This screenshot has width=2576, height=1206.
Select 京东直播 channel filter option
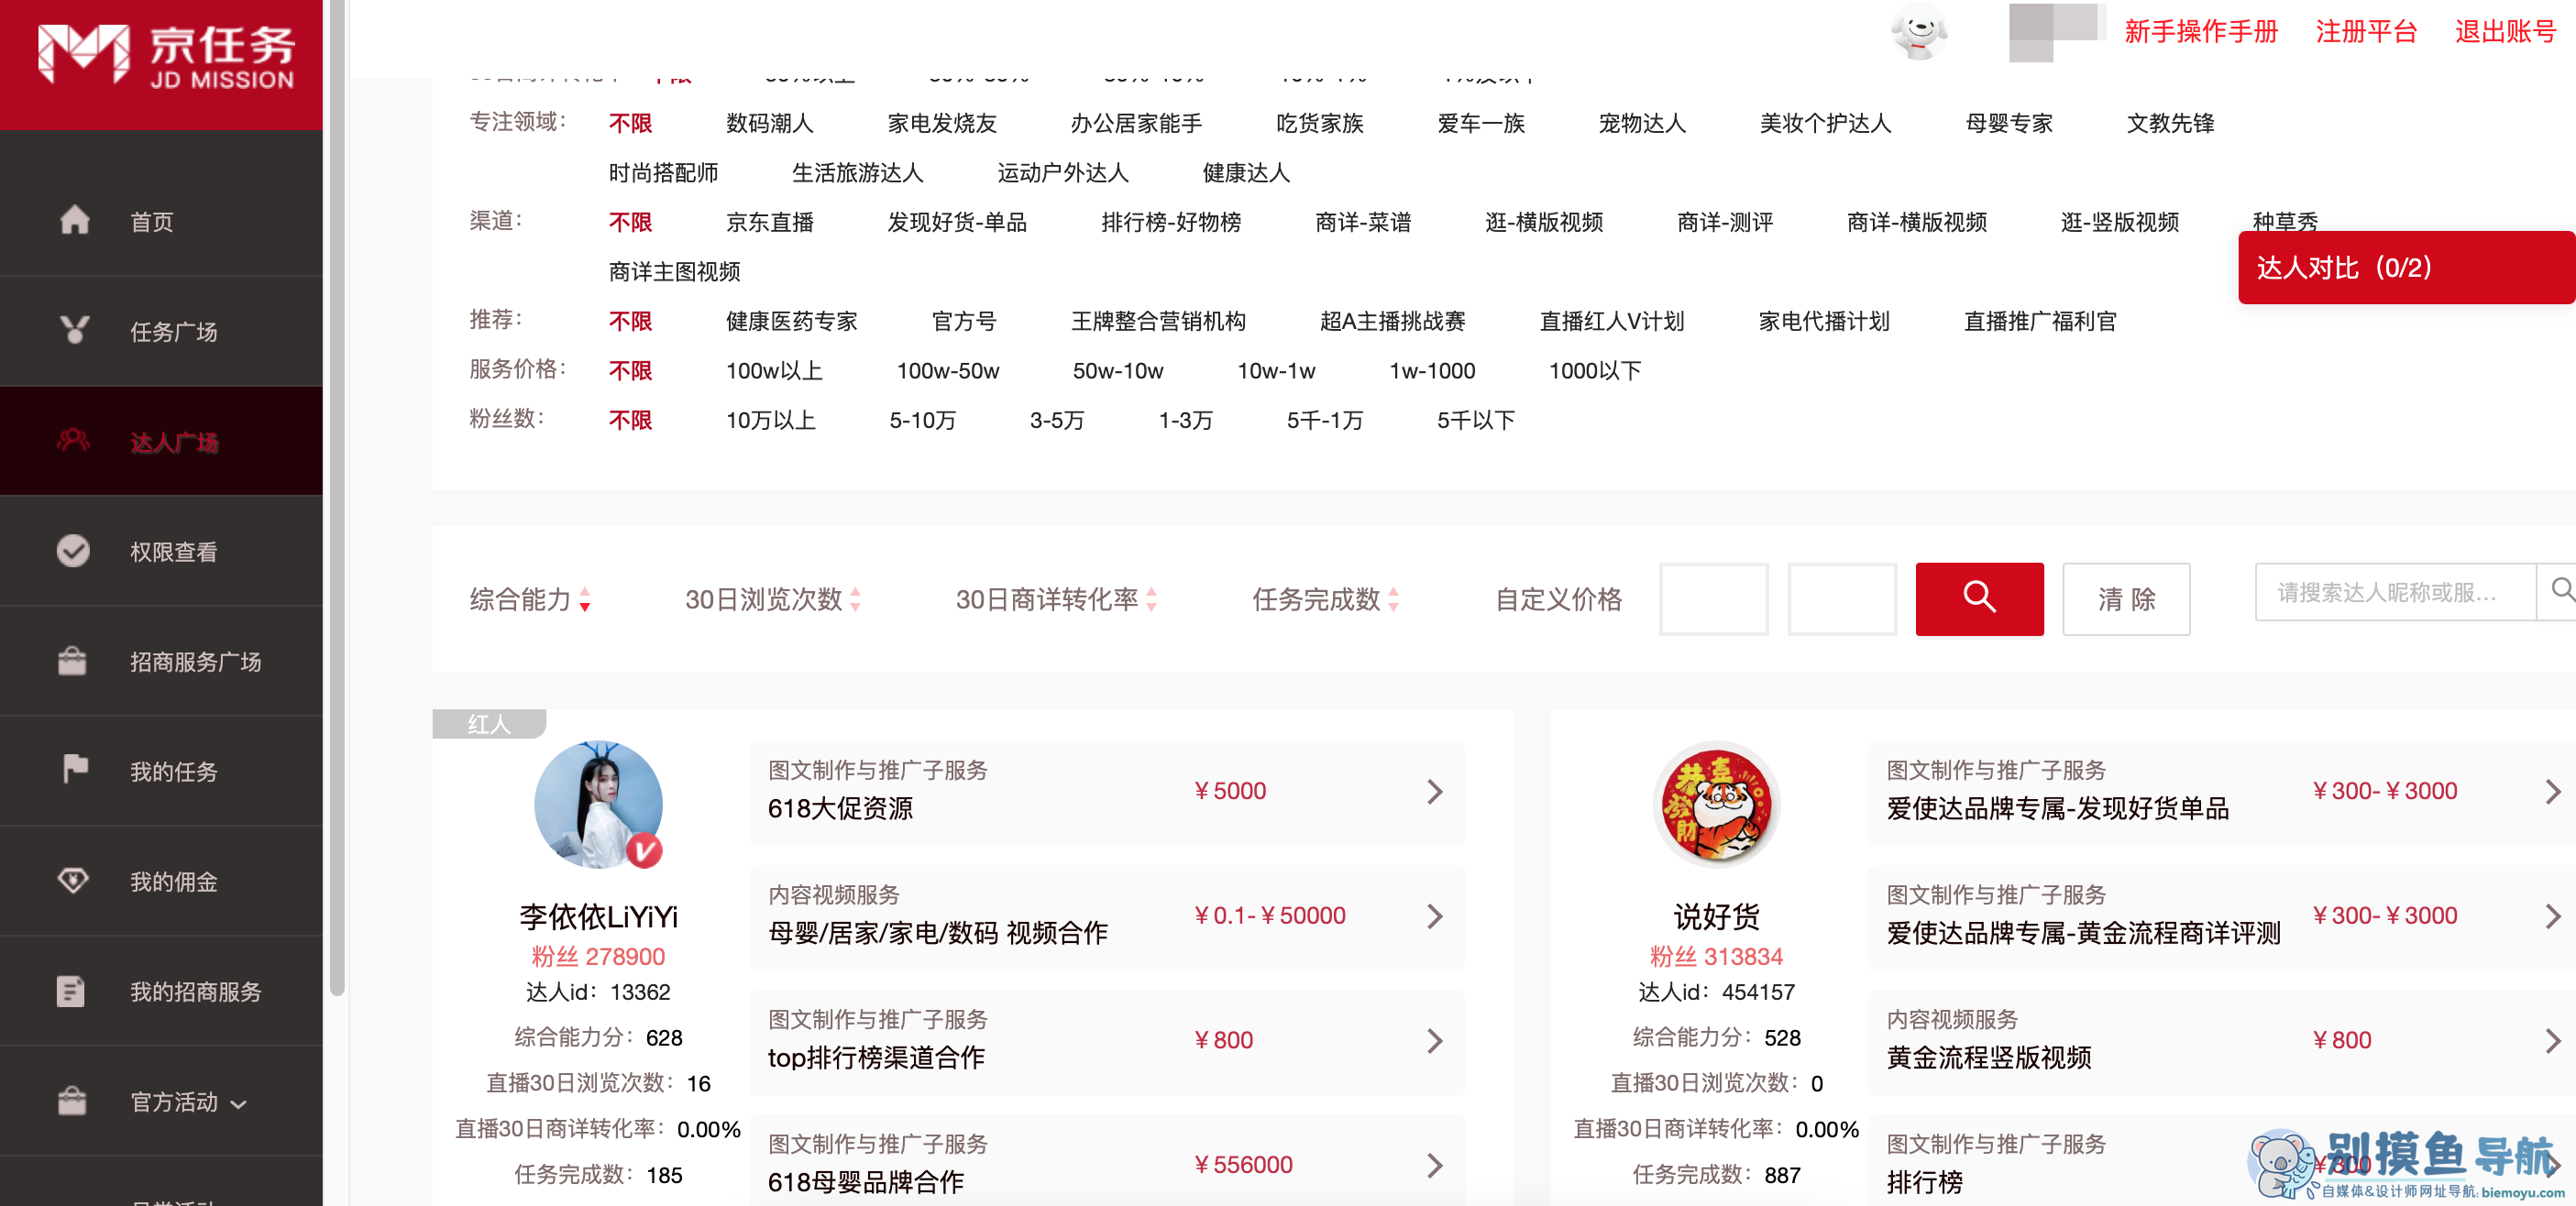point(769,222)
